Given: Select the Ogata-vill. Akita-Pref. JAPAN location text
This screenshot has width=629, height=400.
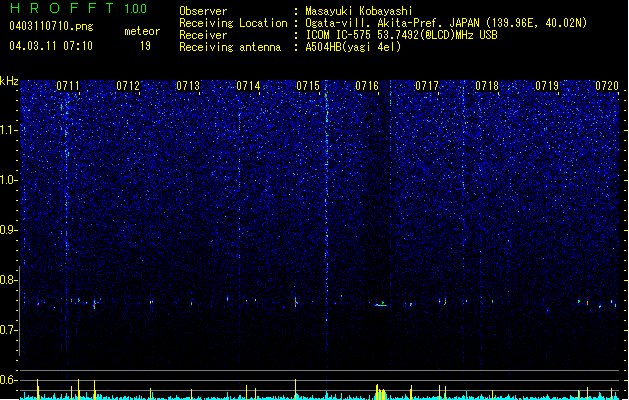Looking at the screenshot, I should coord(446,23).
